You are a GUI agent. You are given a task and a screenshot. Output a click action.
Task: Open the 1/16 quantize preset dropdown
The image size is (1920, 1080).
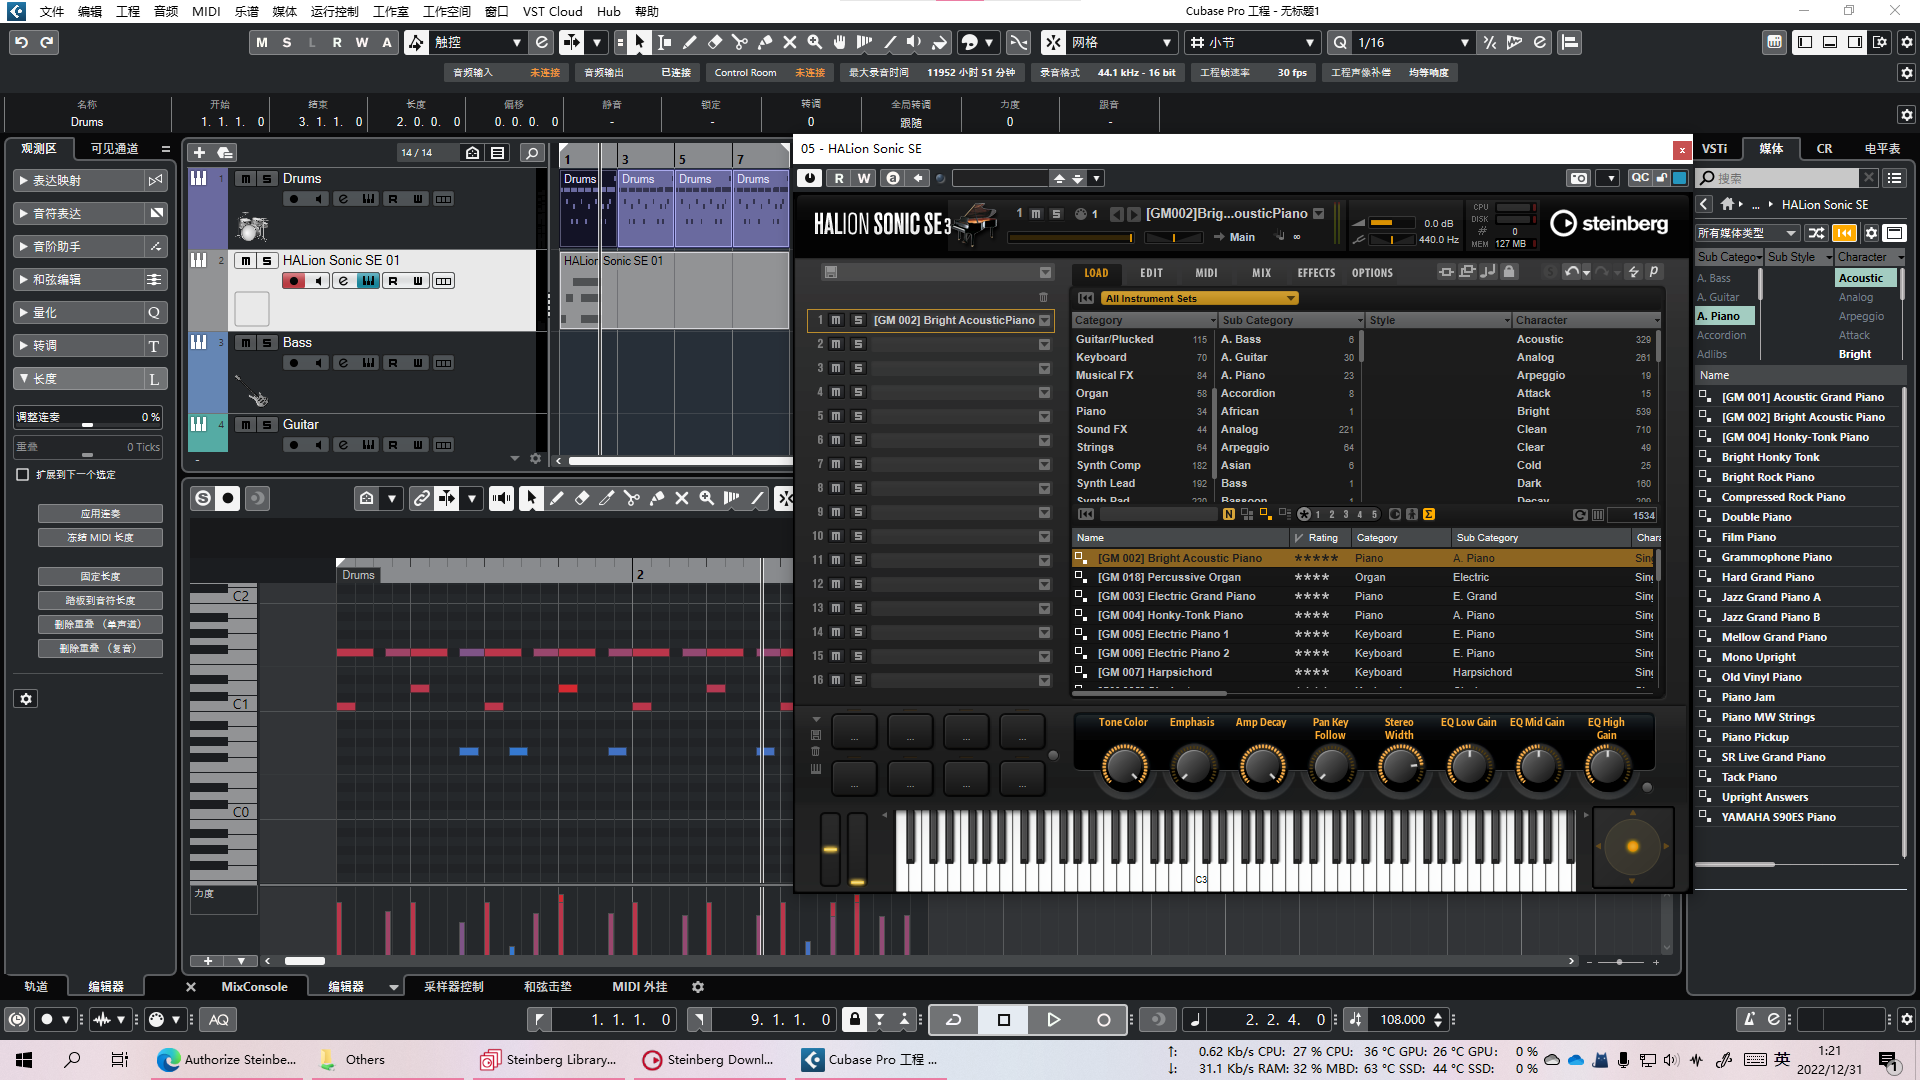click(x=1412, y=42)
